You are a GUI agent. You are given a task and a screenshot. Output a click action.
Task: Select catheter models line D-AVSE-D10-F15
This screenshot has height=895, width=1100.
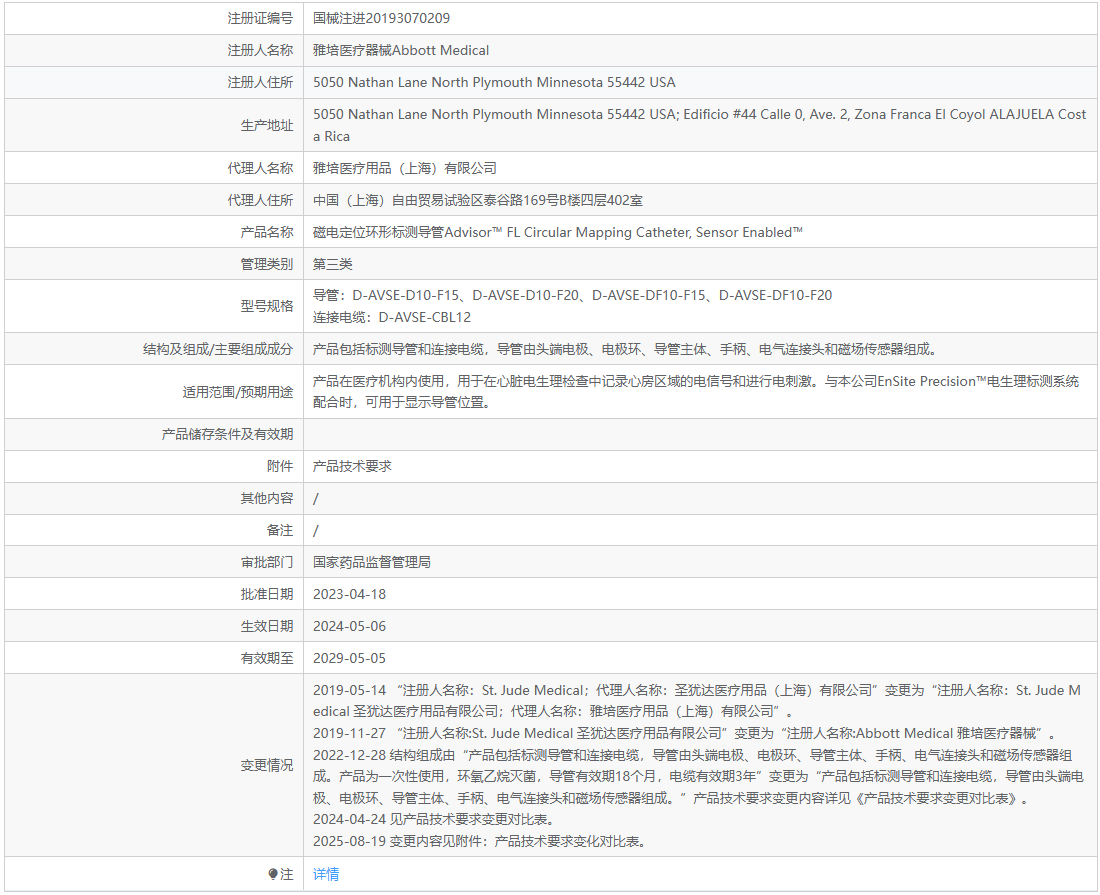pyautogui.click(x=572, y=295)
